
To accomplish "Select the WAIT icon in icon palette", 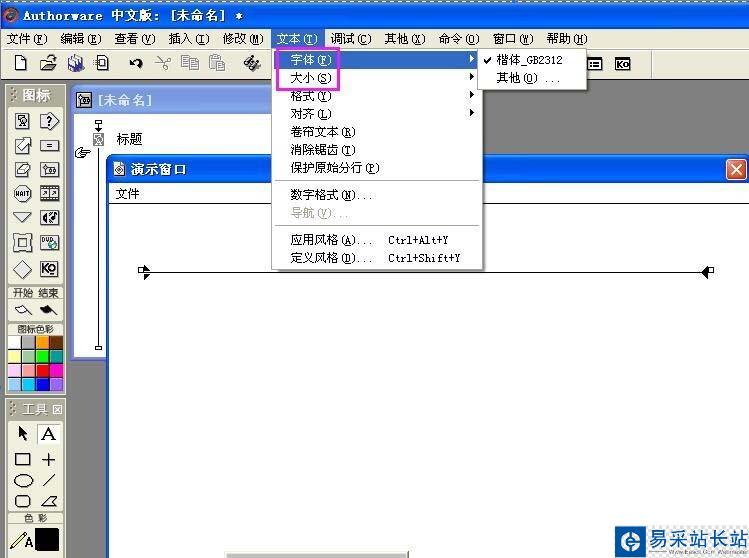I will tap(22, 193).
